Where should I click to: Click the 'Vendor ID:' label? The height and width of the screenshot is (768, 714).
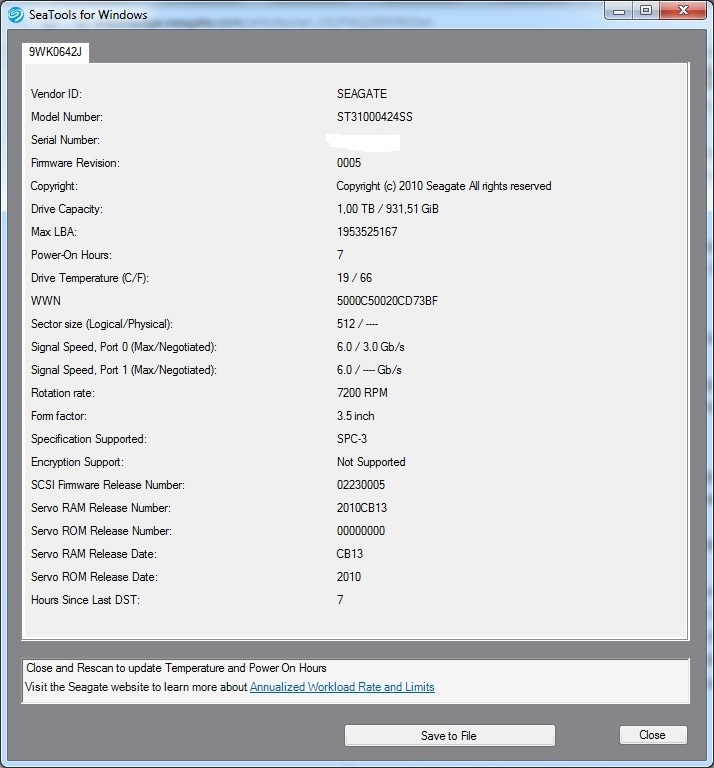pos(56,94)
